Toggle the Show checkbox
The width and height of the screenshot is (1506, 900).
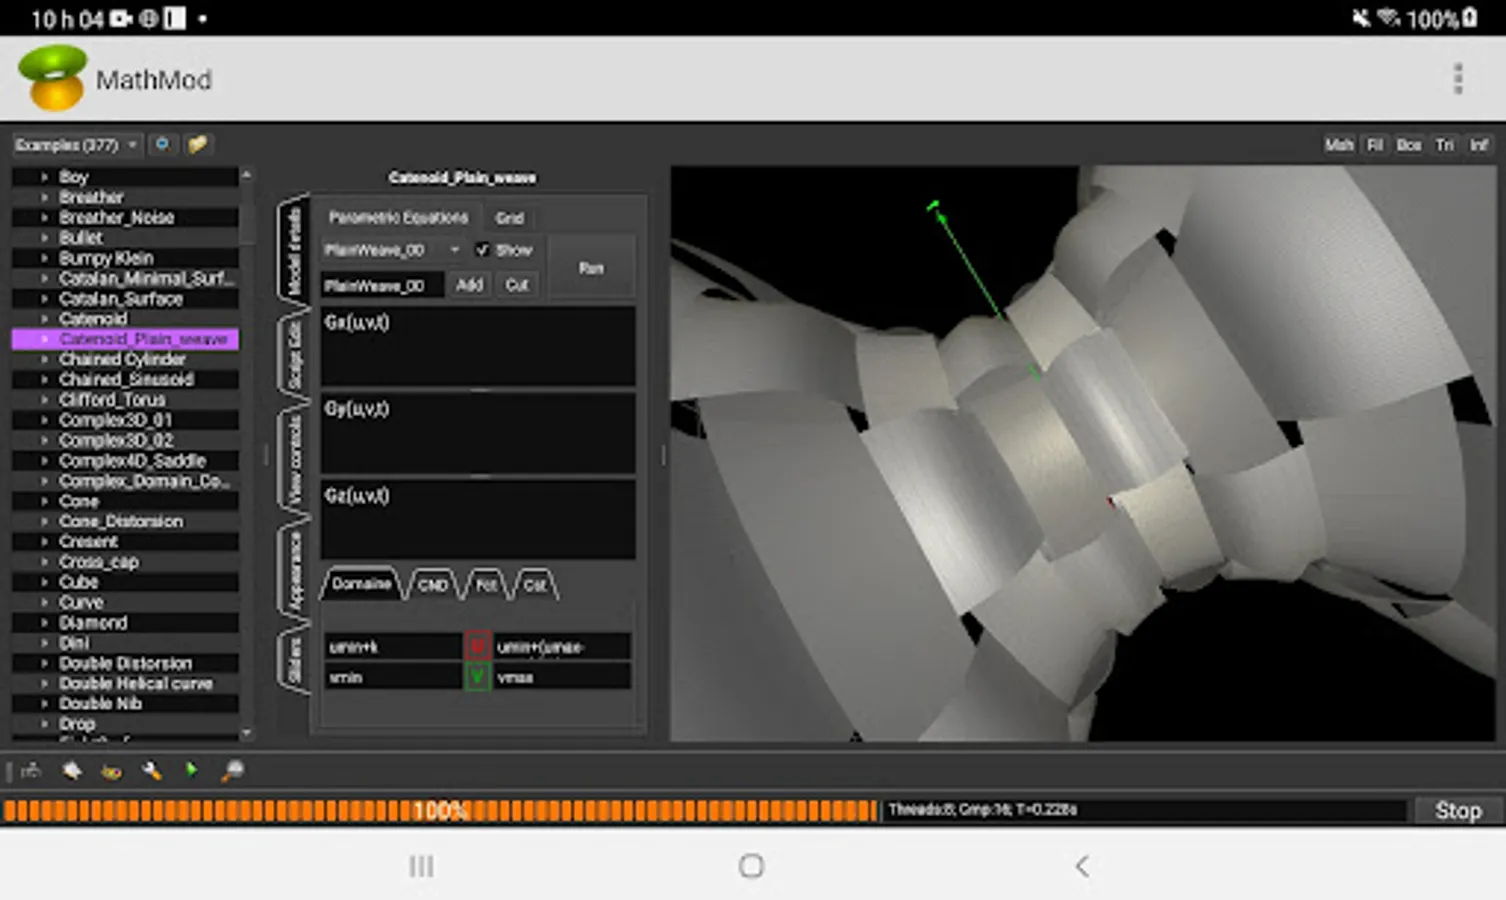pos(482,250)
